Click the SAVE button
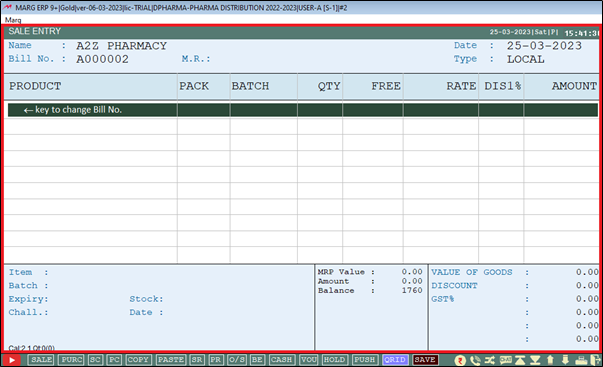 425,360
